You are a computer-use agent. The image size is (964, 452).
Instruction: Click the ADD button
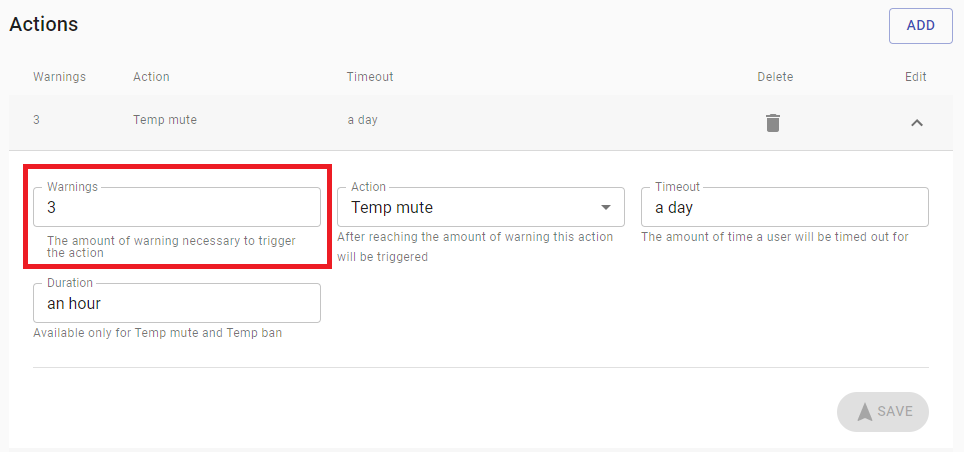(920, 26)
